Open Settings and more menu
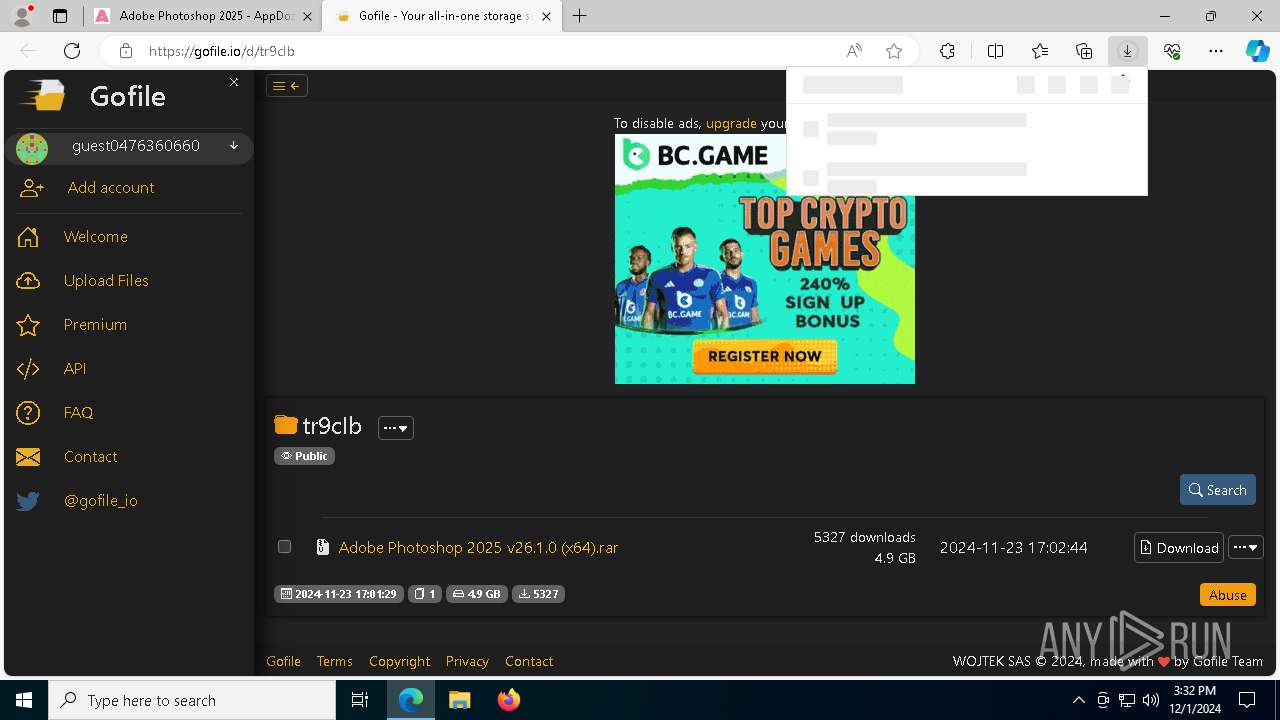This screenshot has width=1280, height=720. coord(1216,51)
